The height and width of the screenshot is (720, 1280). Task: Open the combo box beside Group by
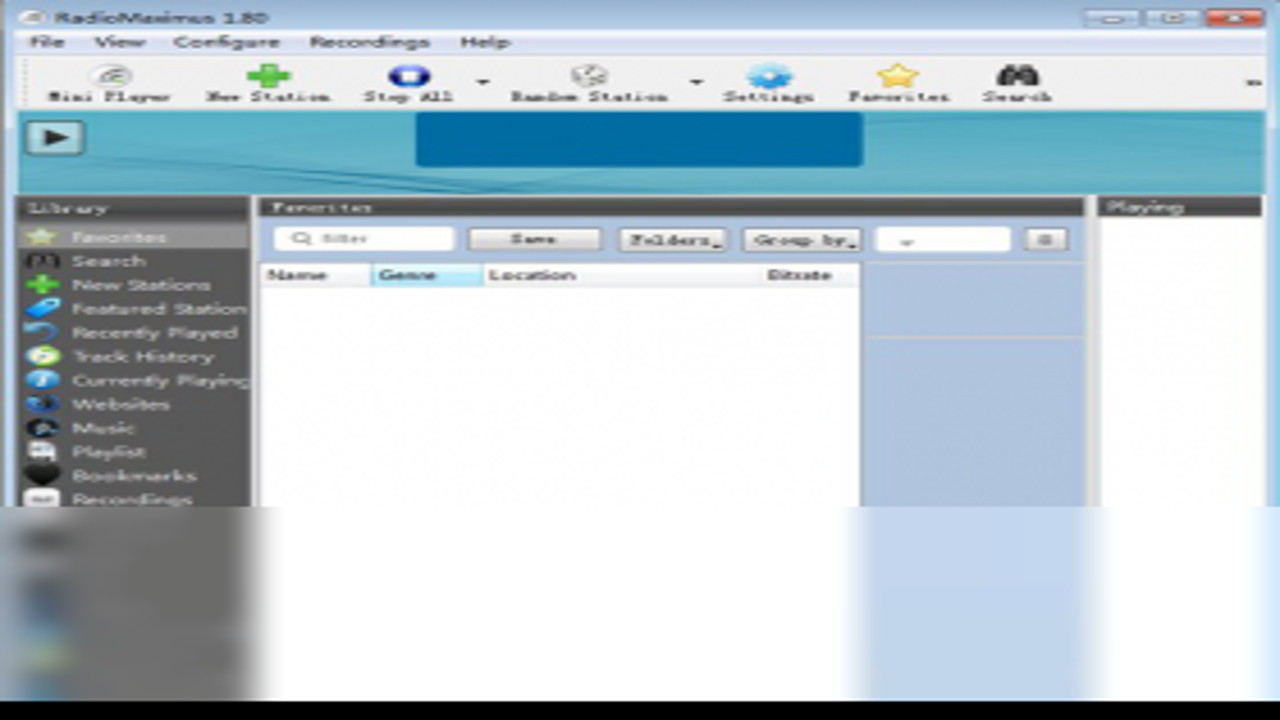pyautogui.click(x=943, y=240)
